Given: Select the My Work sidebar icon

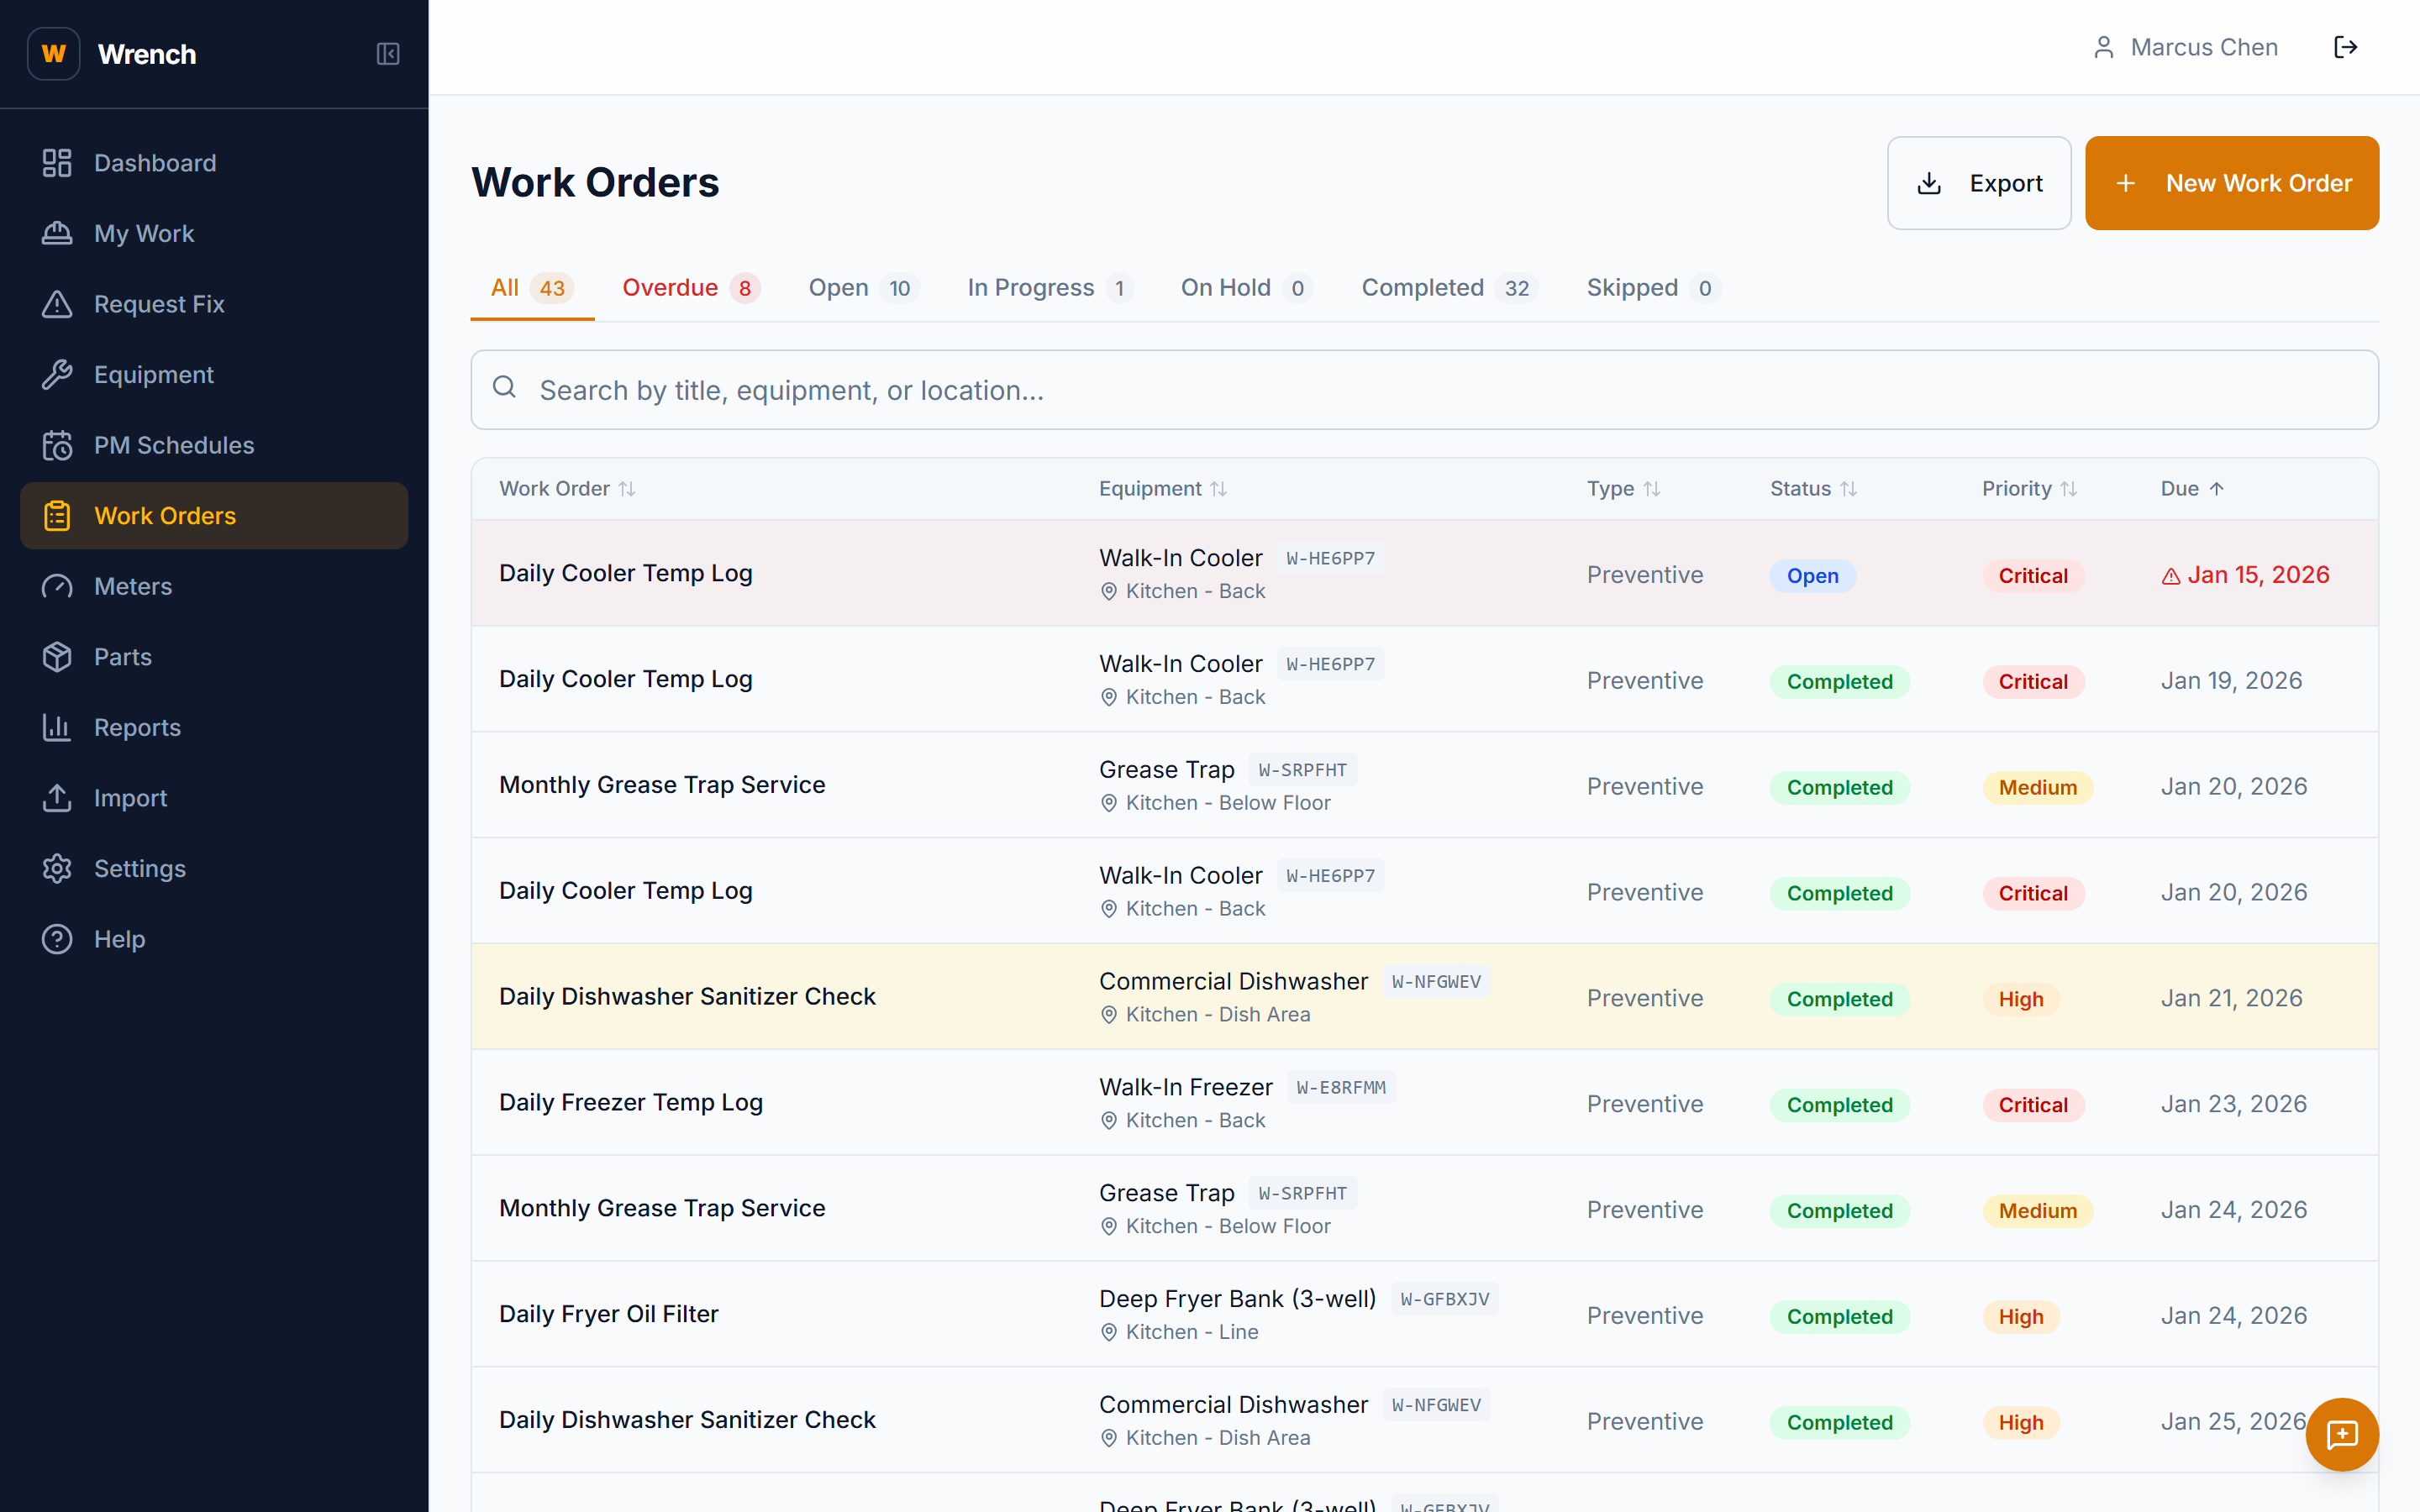Looking at the screenshot, I should [x=57, y=233].
